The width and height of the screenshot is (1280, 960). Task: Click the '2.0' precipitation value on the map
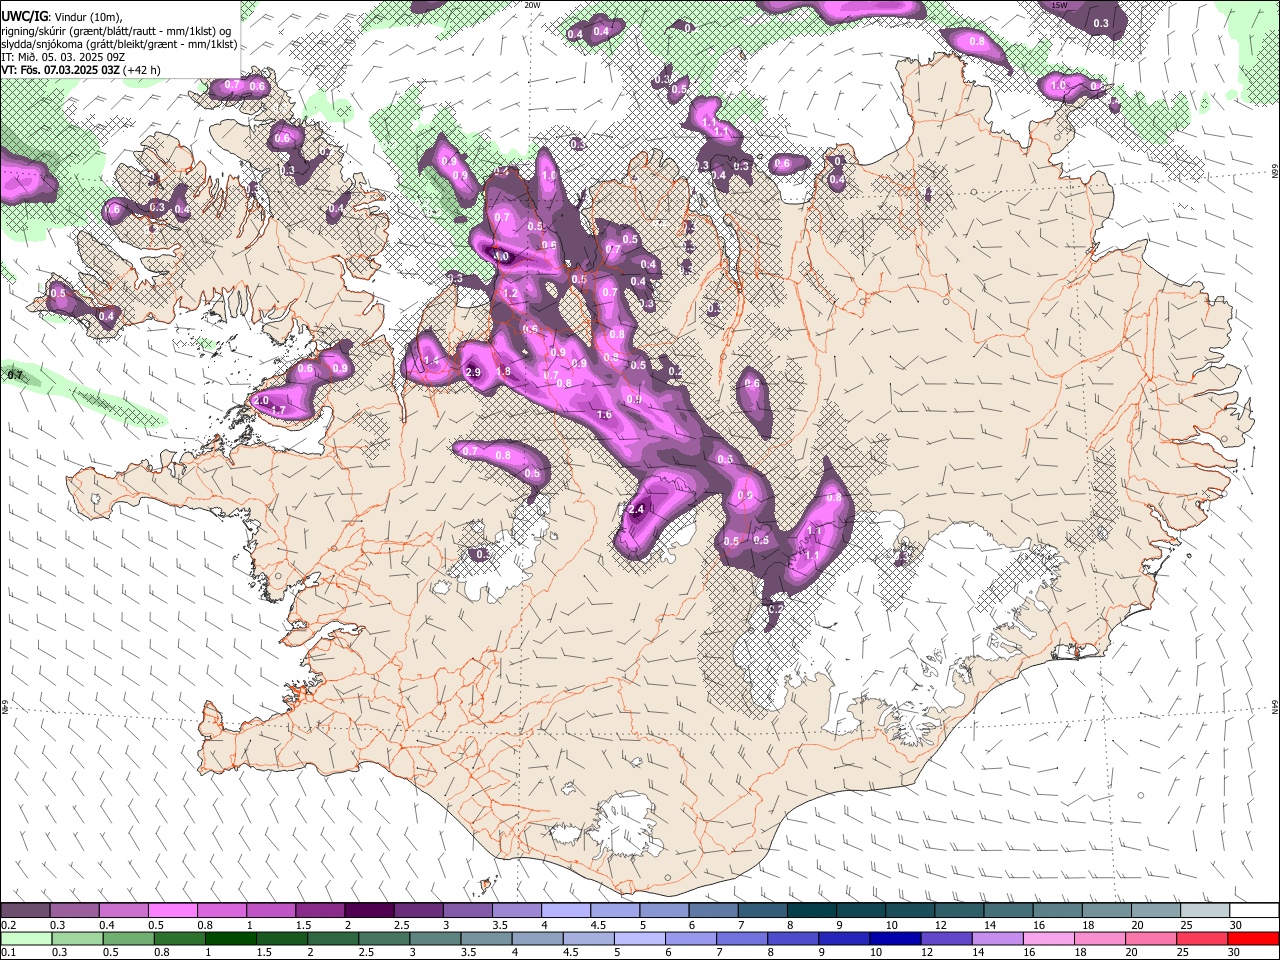pos(262,401)
